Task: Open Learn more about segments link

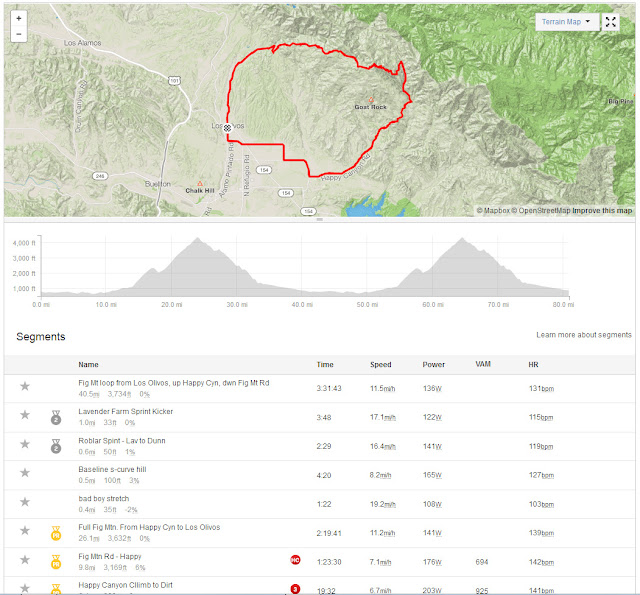Action: point(583,335)
